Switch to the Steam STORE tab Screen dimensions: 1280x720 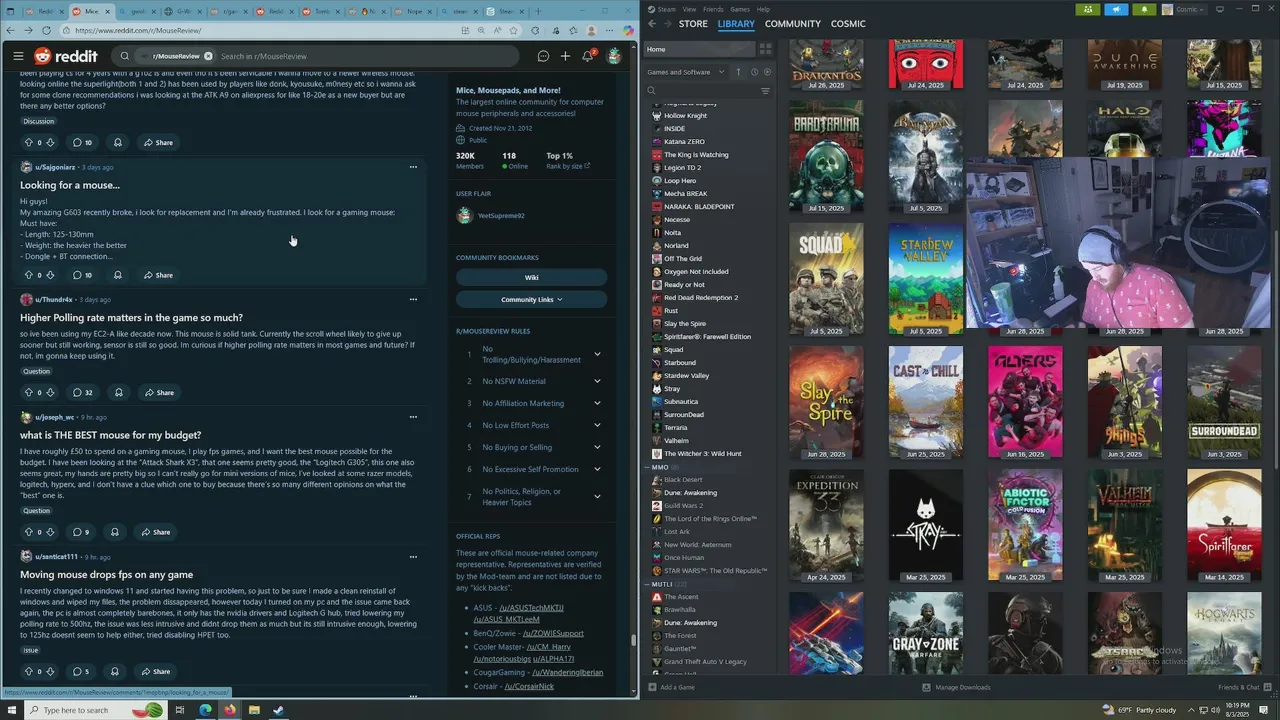point(693,23)
